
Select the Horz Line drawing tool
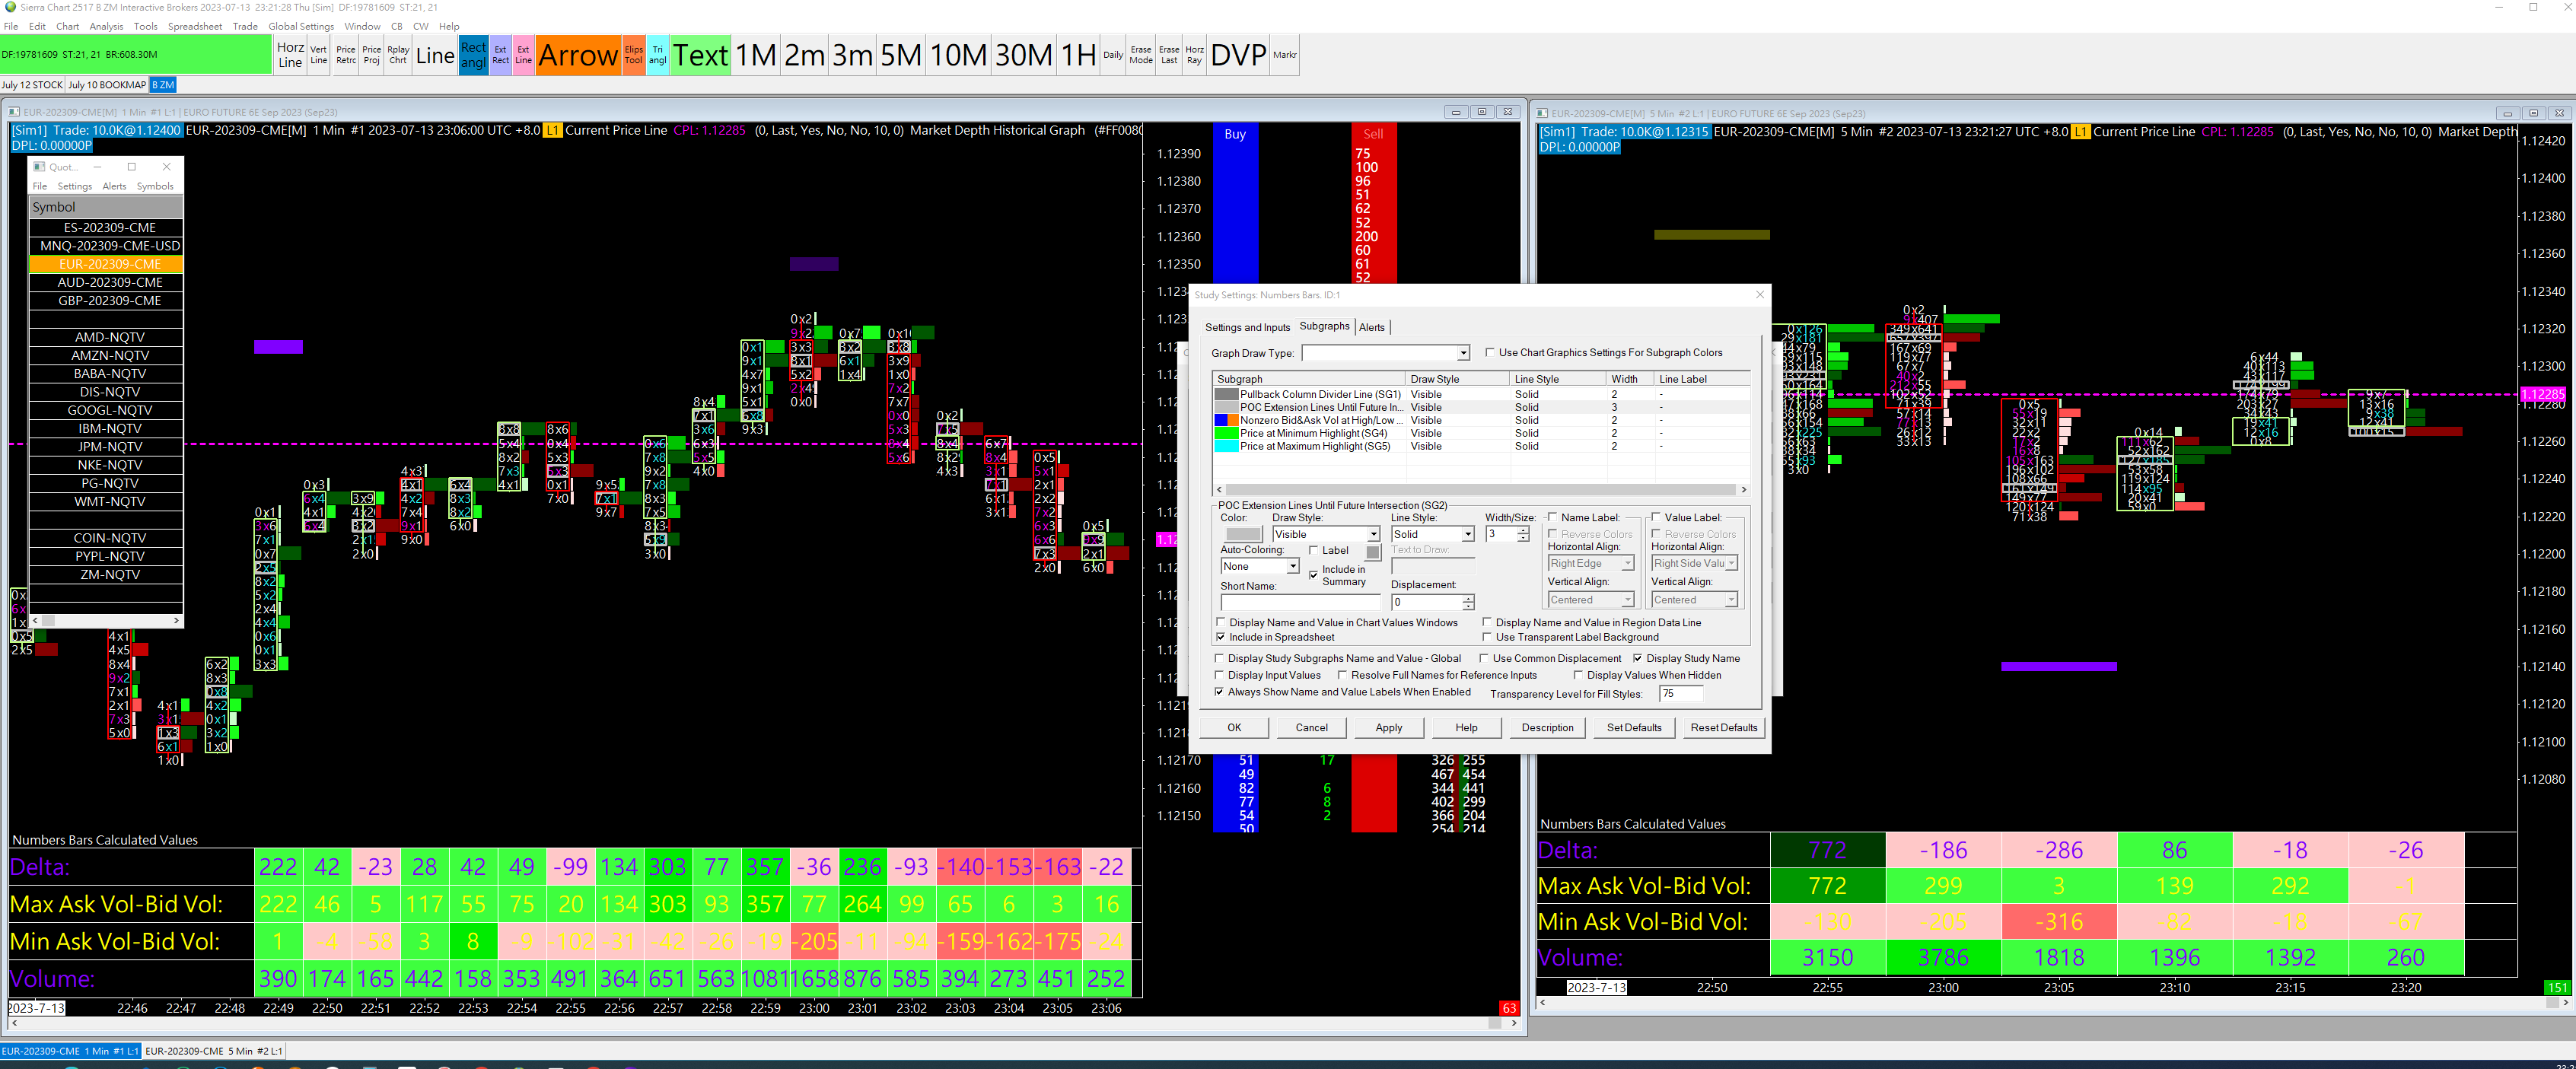[290, 55]
